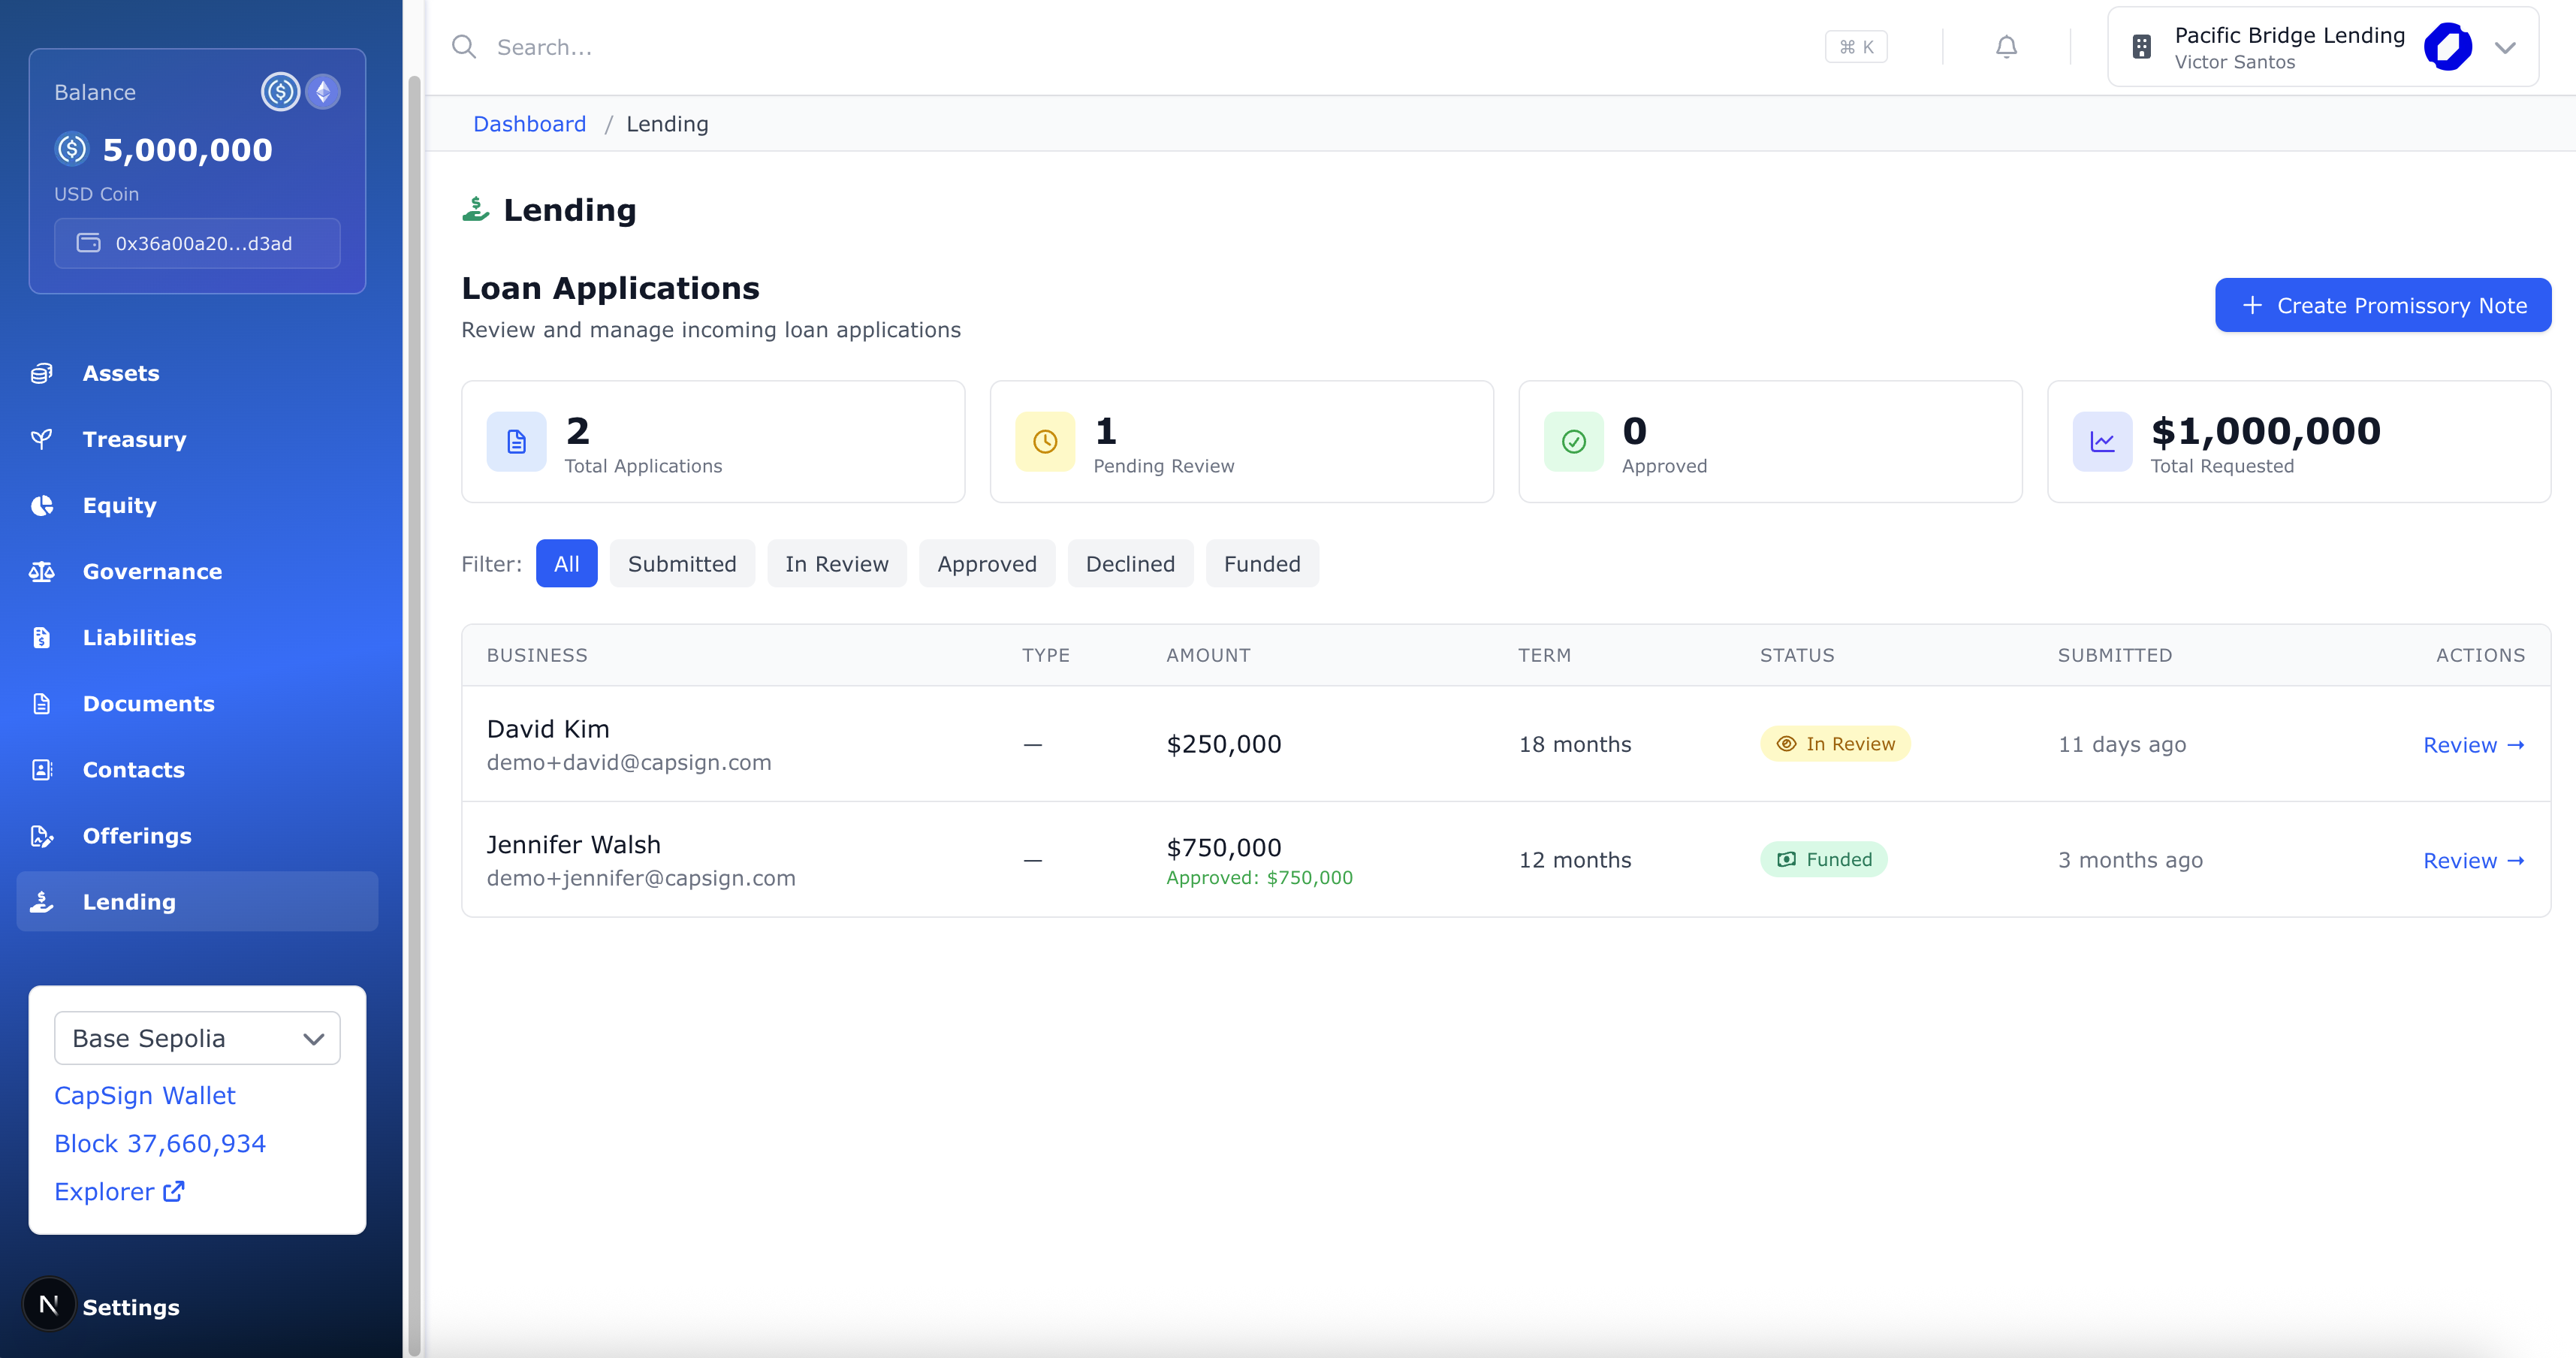Click the USDC balance toggle icon
Image resolution: width=2576 pixels, height=1358 pixels.
click(280, 91)
